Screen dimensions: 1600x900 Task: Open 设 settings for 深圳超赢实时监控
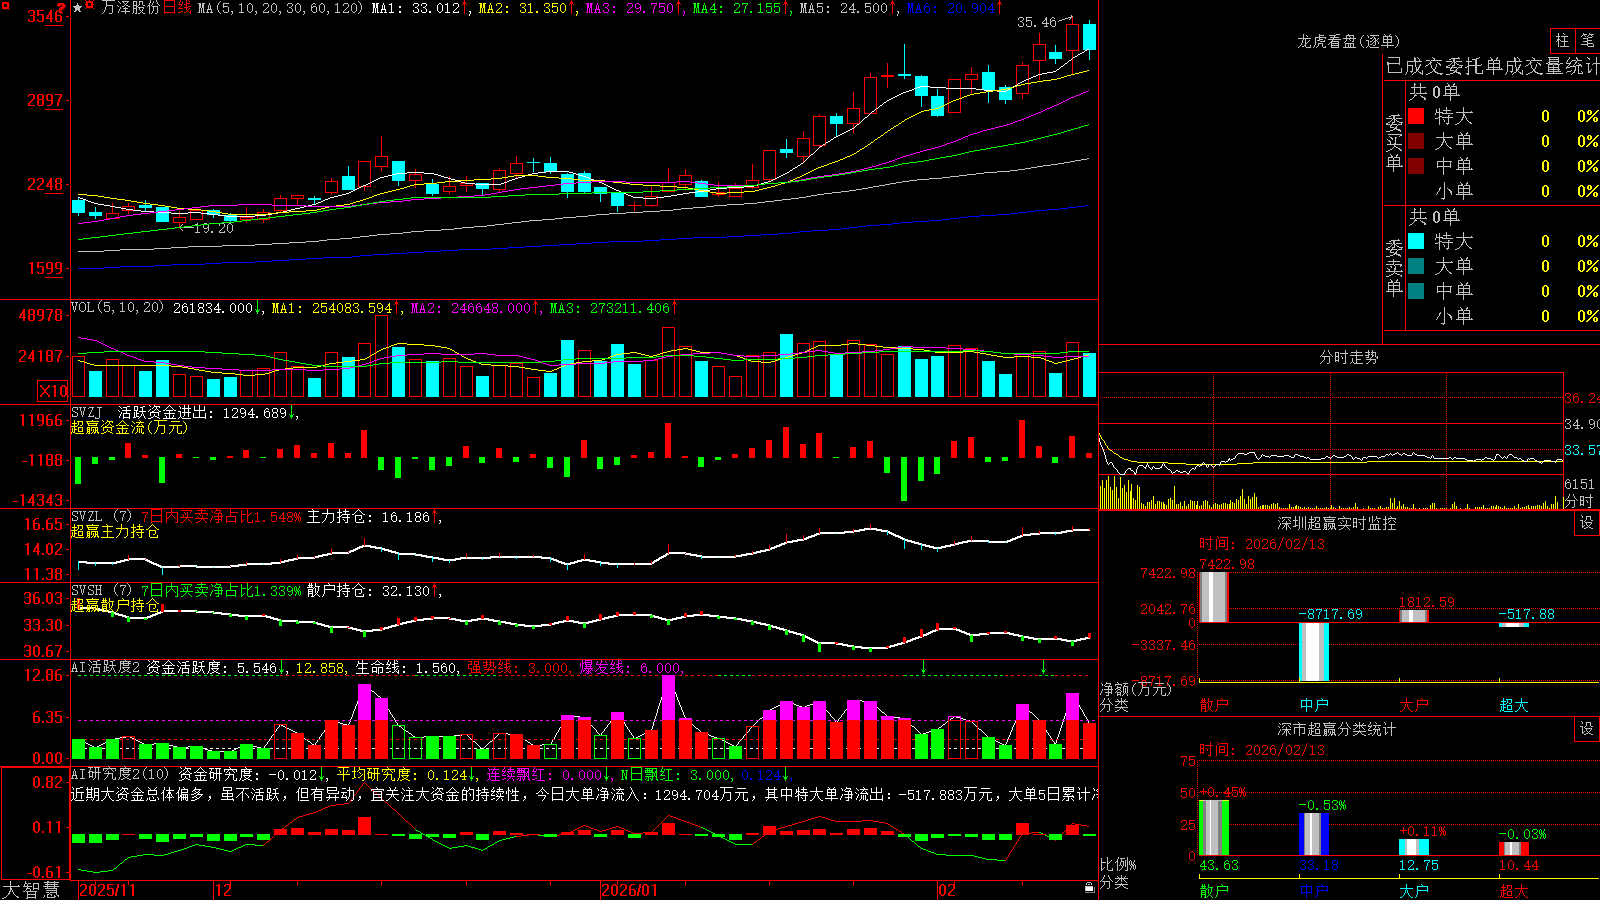coord(1587,523)
